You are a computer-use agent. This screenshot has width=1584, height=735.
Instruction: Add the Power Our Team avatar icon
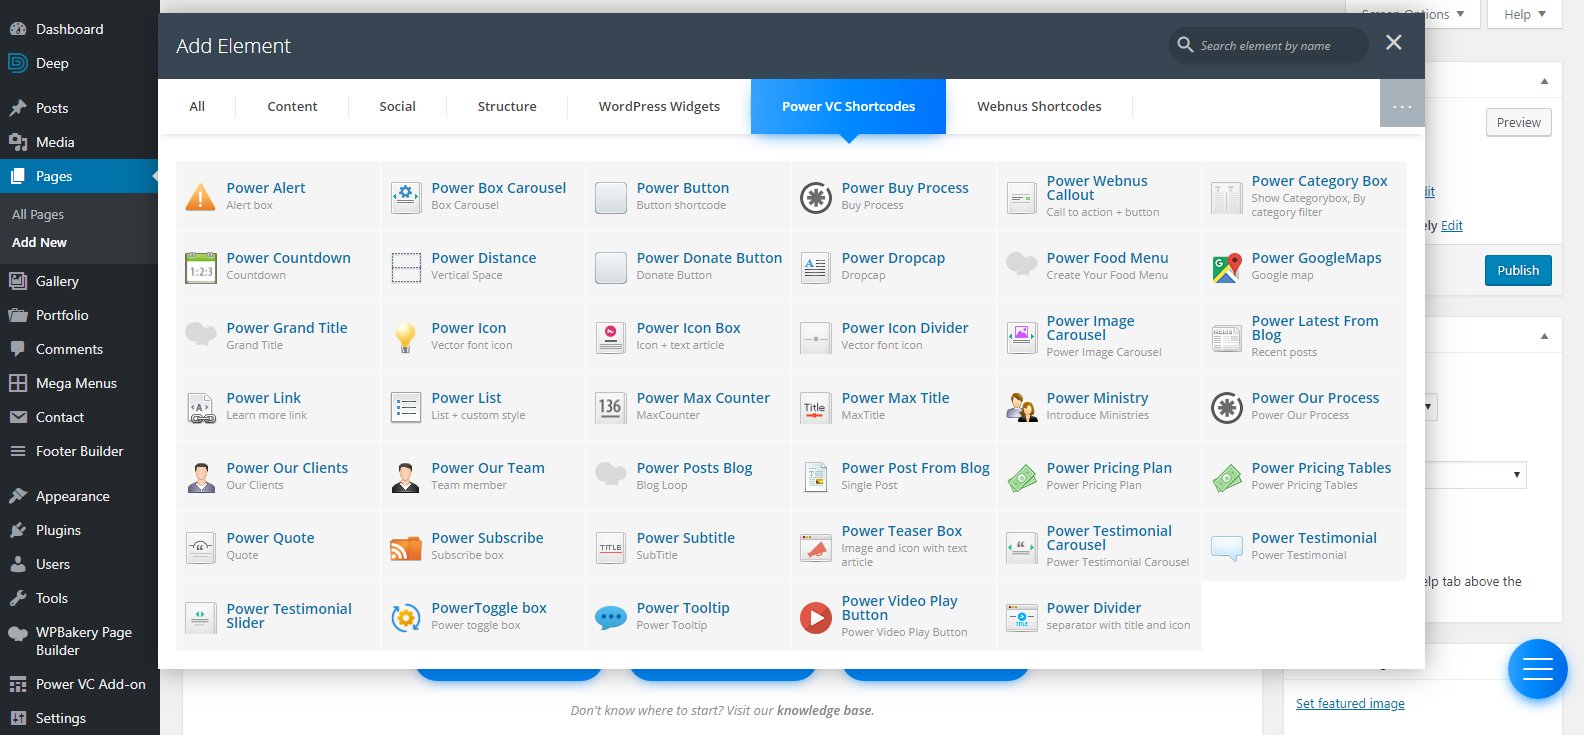point(406,477)
